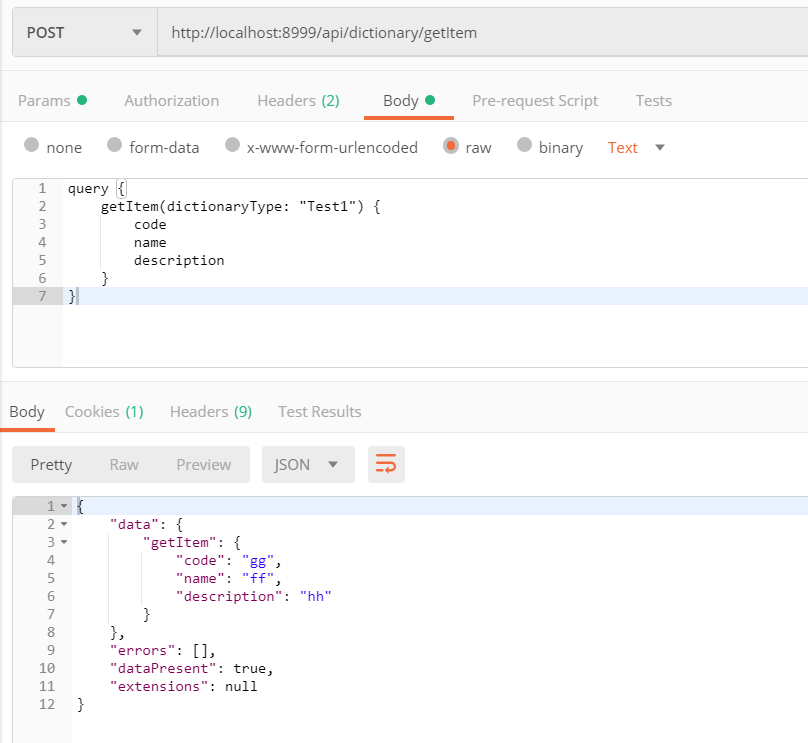Image resolution: width=808 pixels, height=743 pixels.
Task: Collapse the root object on line 1
Action: pyautogui.click(x=64, y=507)
